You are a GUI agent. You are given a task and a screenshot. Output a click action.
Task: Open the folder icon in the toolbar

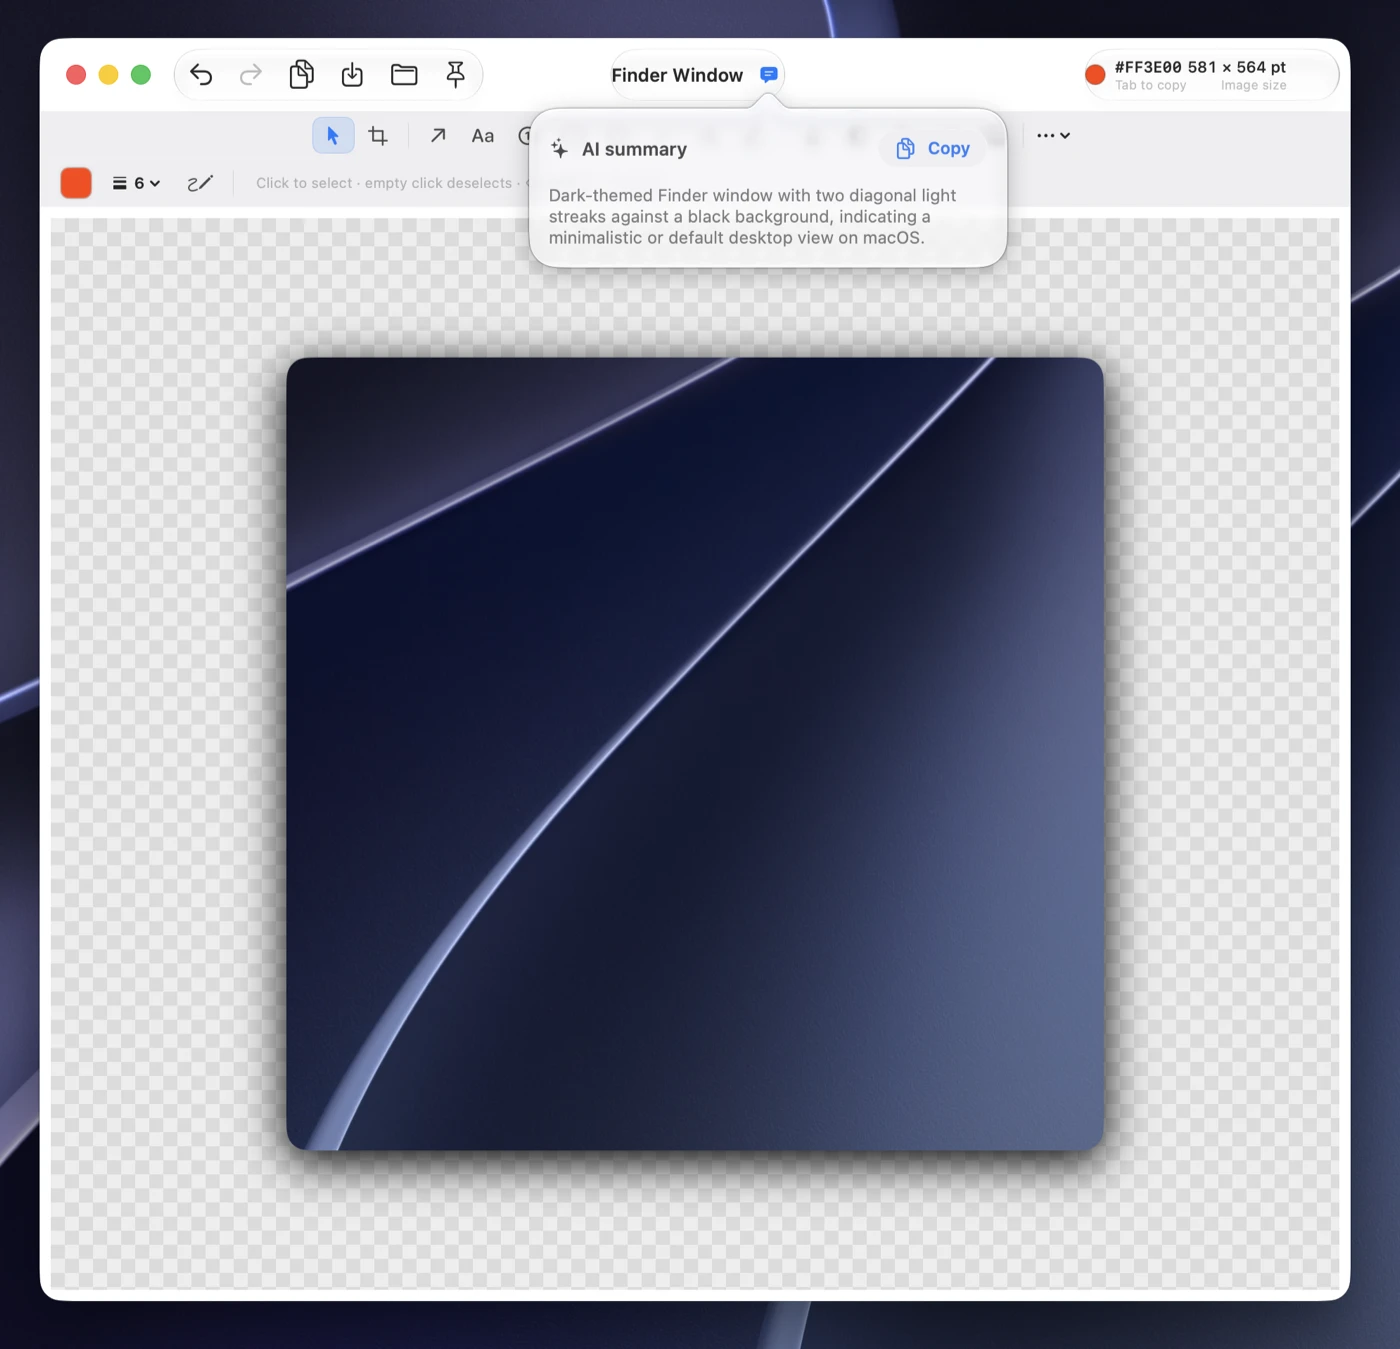pos(404,75)
